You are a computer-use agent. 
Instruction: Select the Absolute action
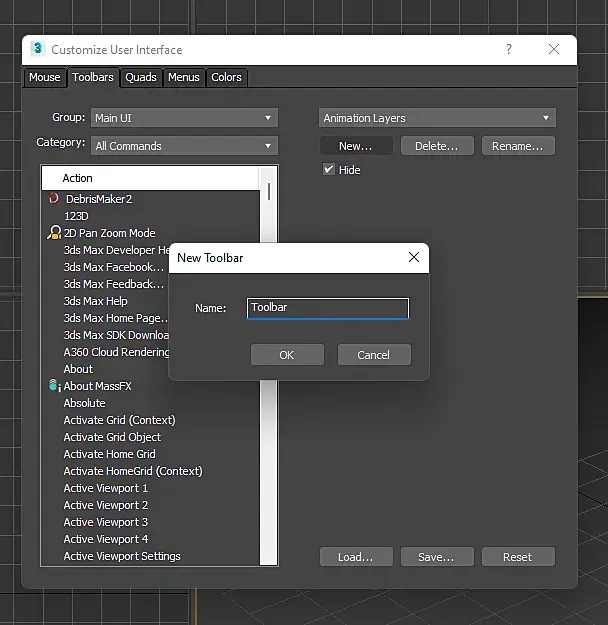[x=85, y=403]
